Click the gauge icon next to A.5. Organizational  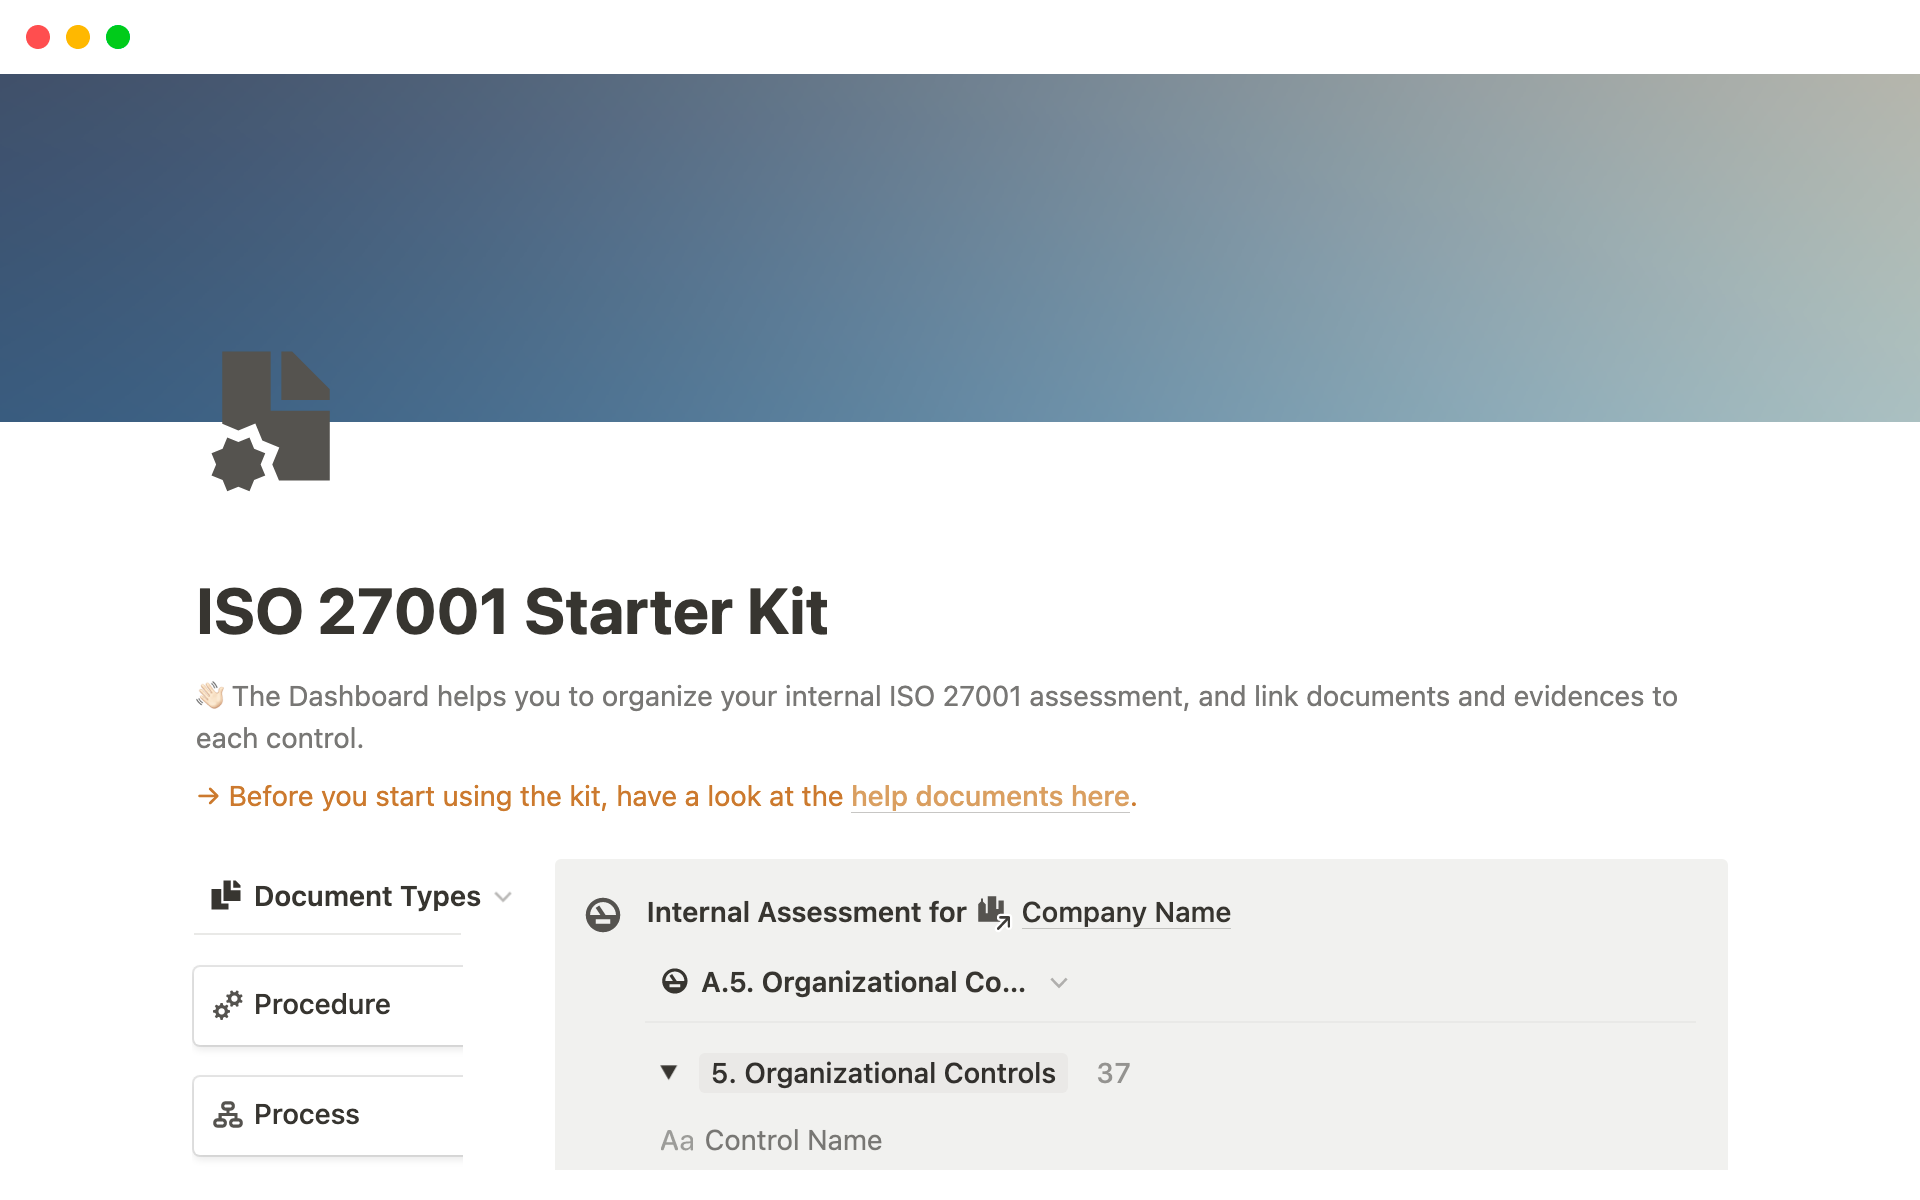675,982
